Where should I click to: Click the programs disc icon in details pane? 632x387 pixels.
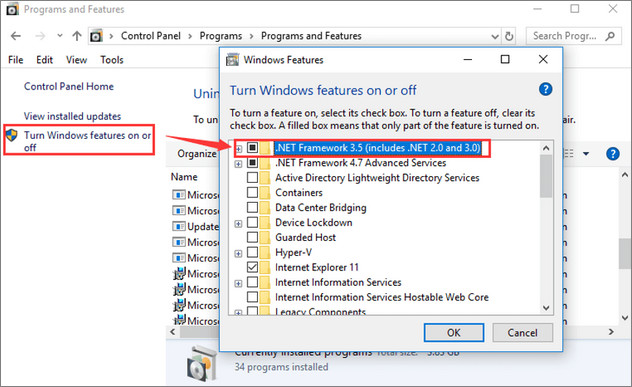[x=202, y=364]
